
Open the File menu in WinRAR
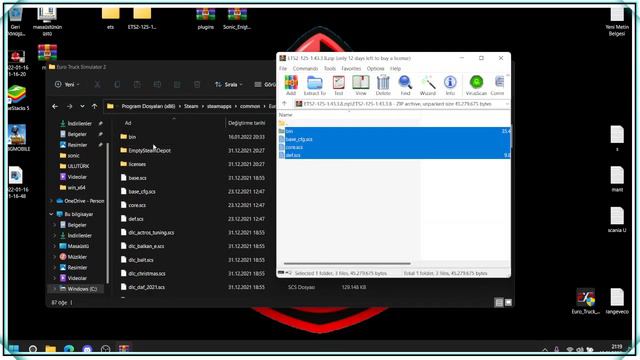click(283, 69)
